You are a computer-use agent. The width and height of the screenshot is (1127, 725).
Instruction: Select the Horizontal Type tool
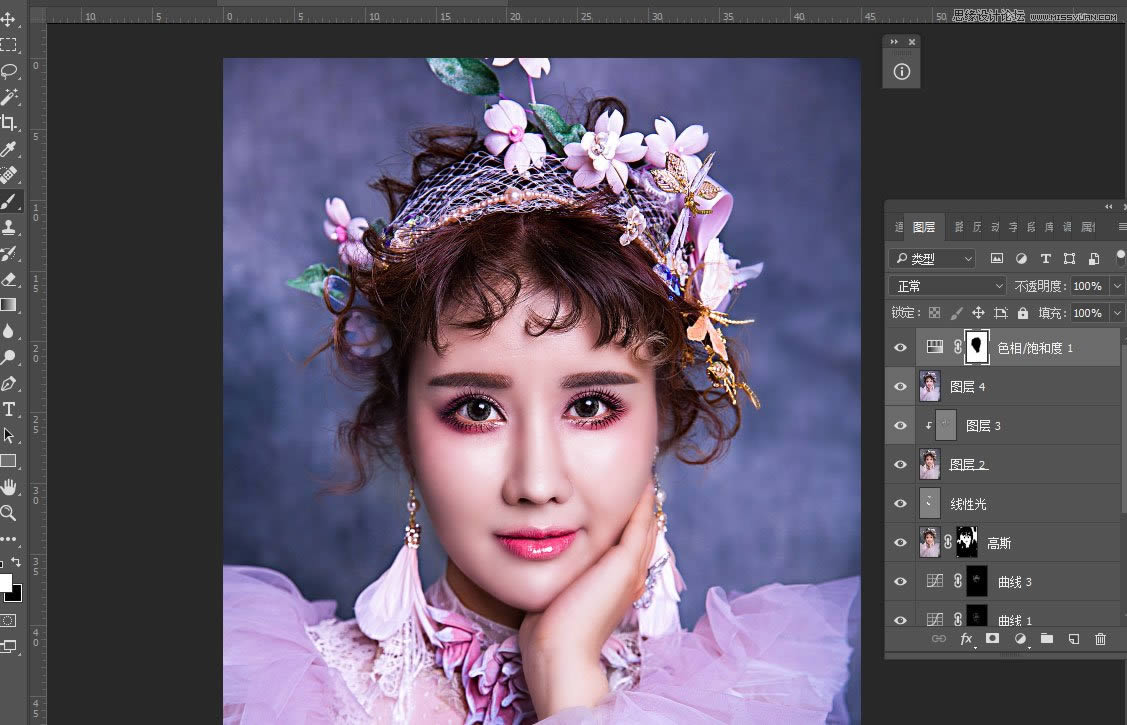(9, 409)
